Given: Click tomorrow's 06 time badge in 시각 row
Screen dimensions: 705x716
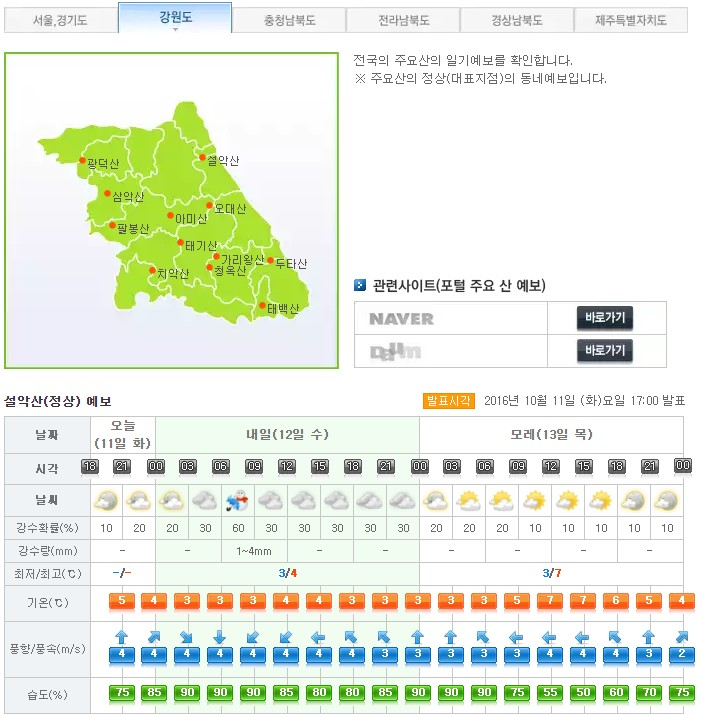Looking at the screenshot, I should 221,467.
